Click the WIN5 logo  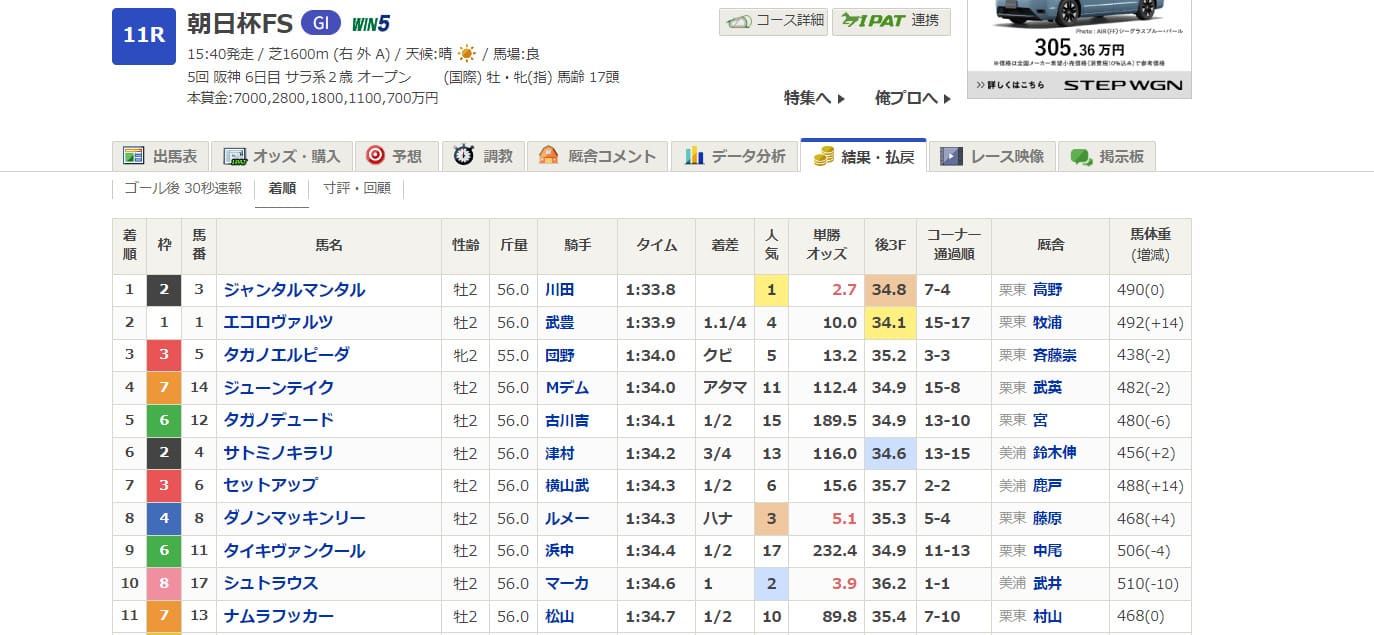tap(371, 23)
